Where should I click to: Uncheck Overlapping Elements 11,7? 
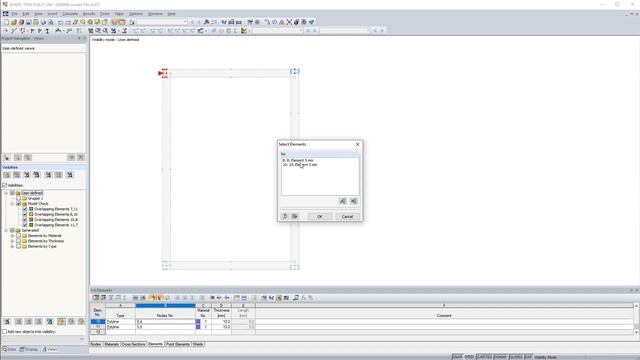click(24, 225)
